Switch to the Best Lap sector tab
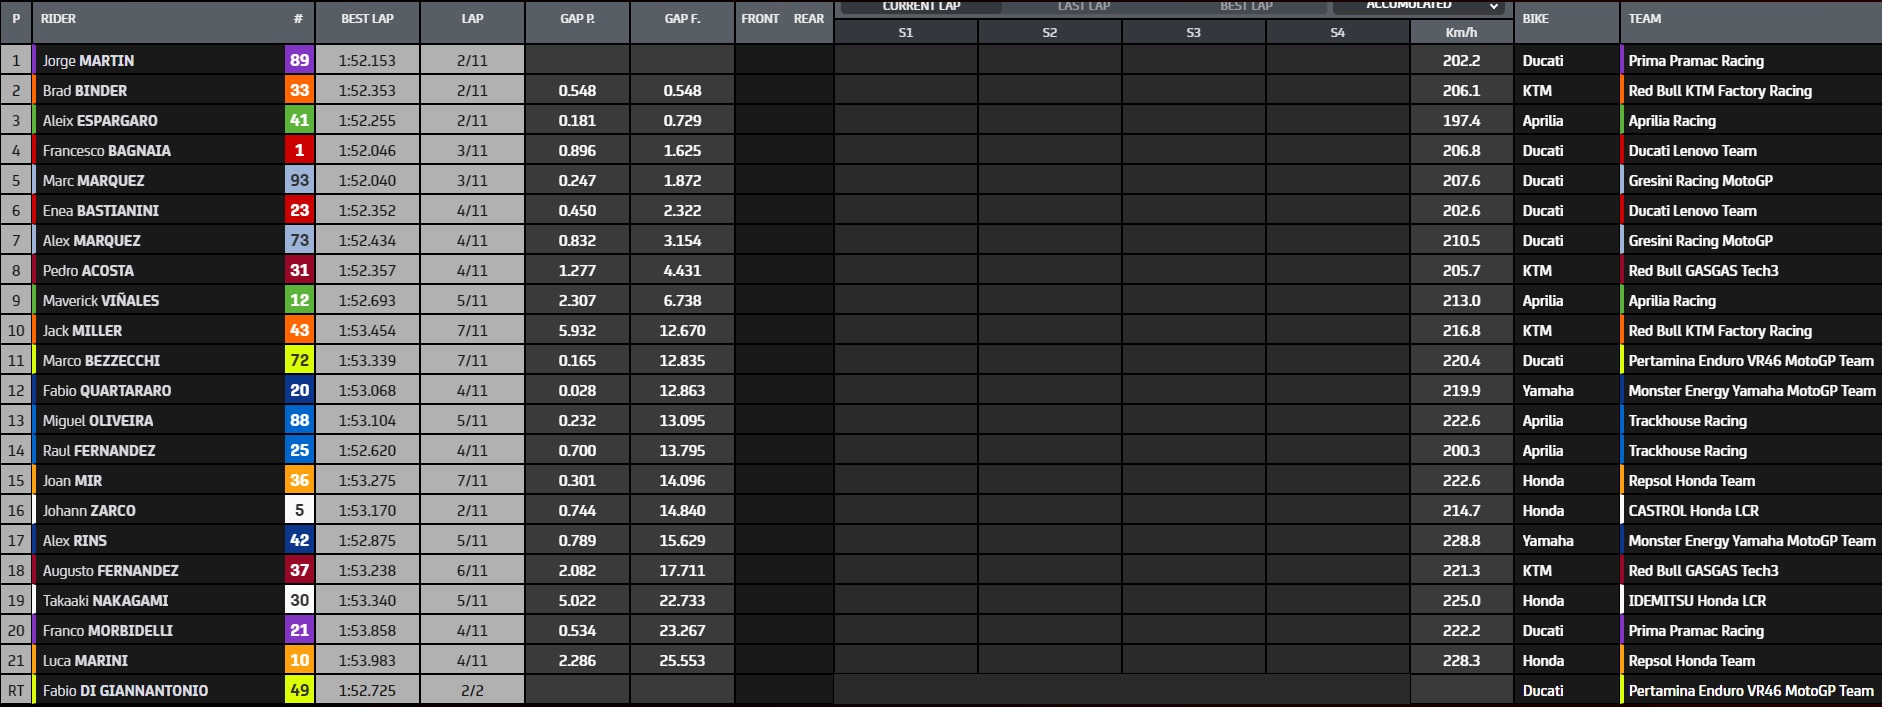This screenshot has width=1882, height=707. (x=1246, y=6)
